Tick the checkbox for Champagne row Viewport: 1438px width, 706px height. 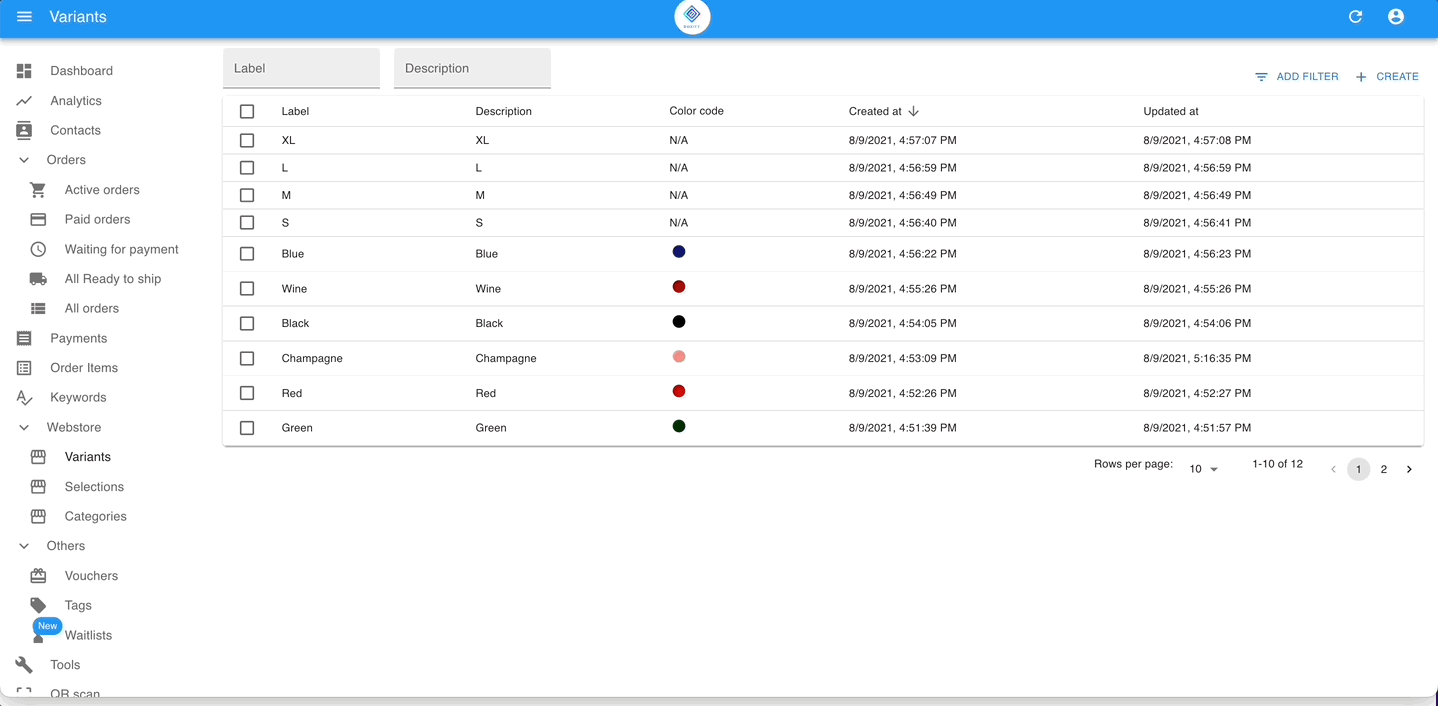click(247, 358)
